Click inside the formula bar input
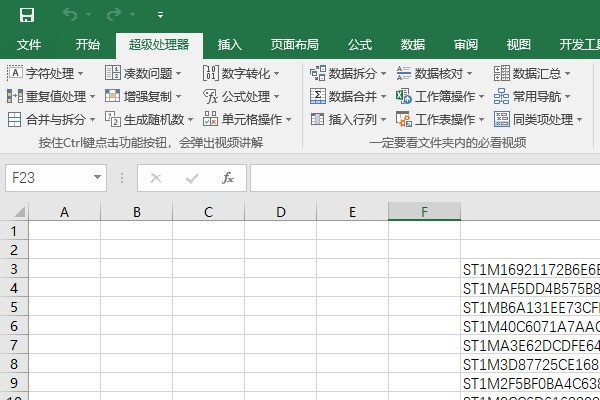 (x=420, y=178)
